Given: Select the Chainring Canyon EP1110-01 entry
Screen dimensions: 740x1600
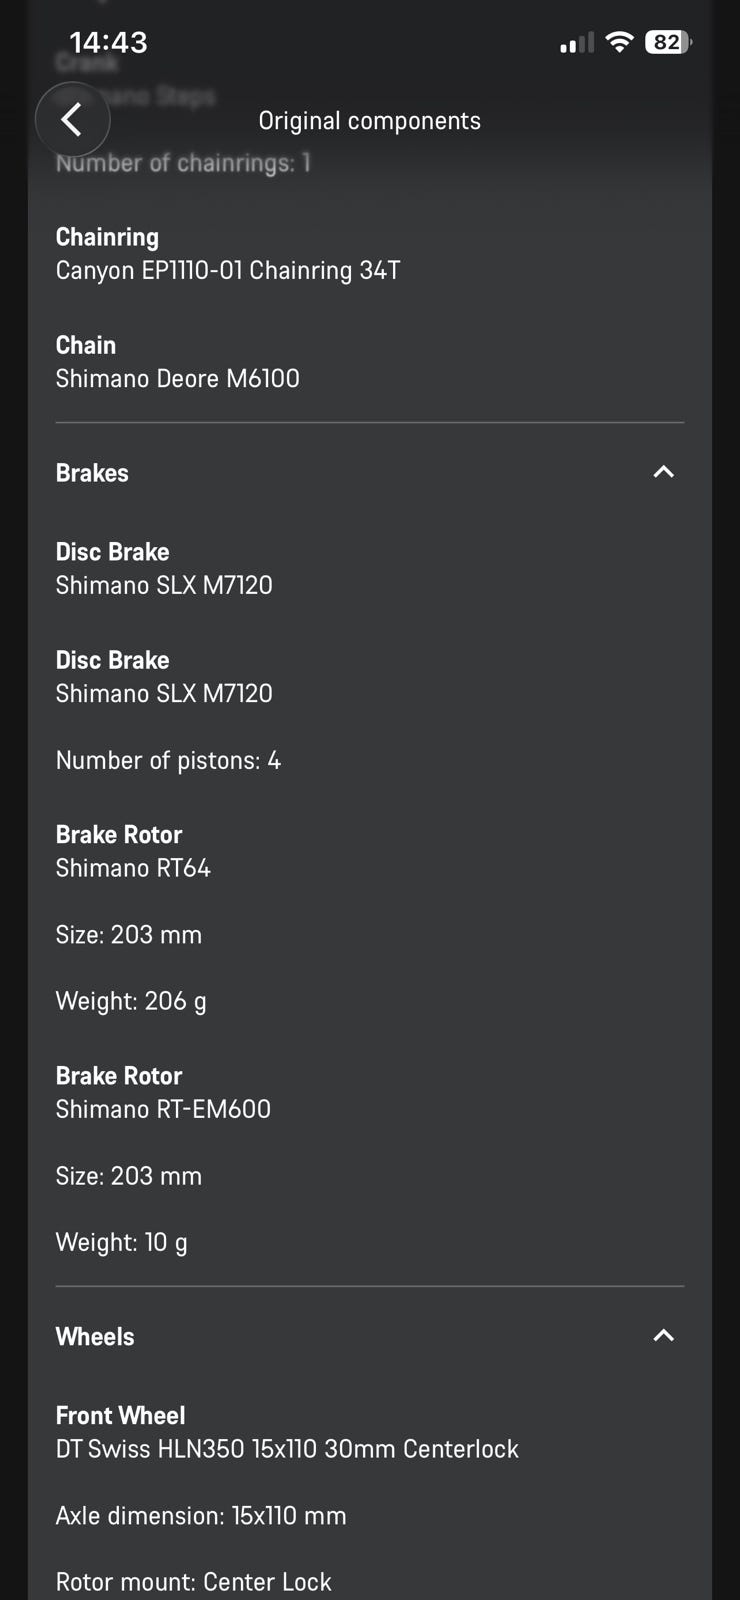Looking at the screenshot, I should click(228, 254).
